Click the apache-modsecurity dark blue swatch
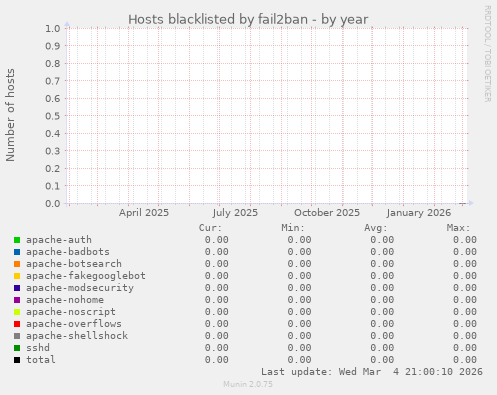This screenshot has height=395, width=497. (x=17, y=288)
